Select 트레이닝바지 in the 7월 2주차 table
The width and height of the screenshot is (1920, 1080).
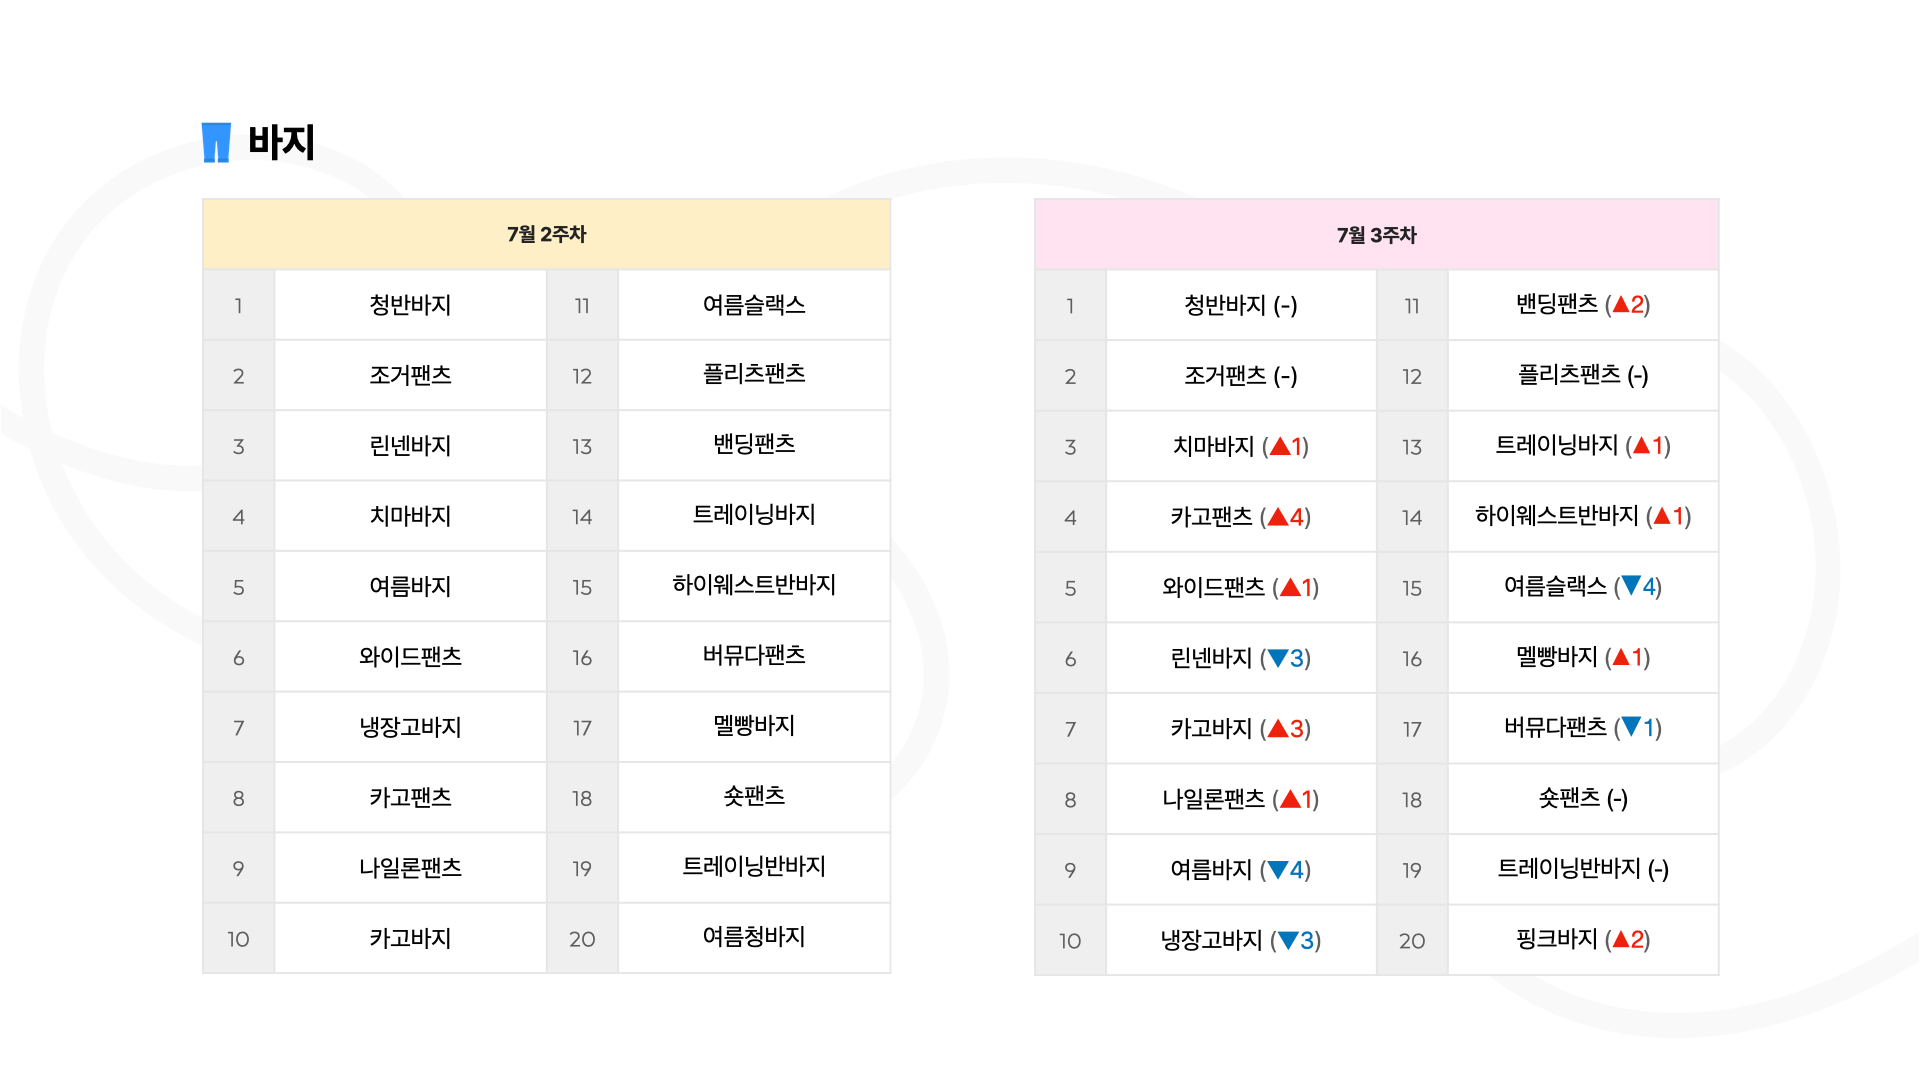point(754,515)
